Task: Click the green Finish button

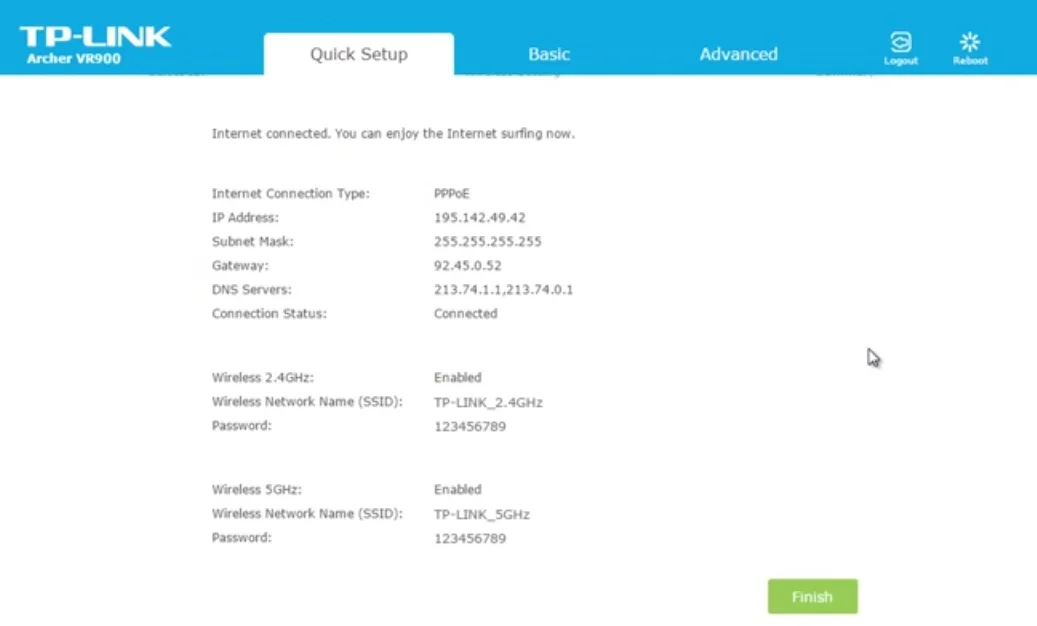Action: (x=812, y=596)
